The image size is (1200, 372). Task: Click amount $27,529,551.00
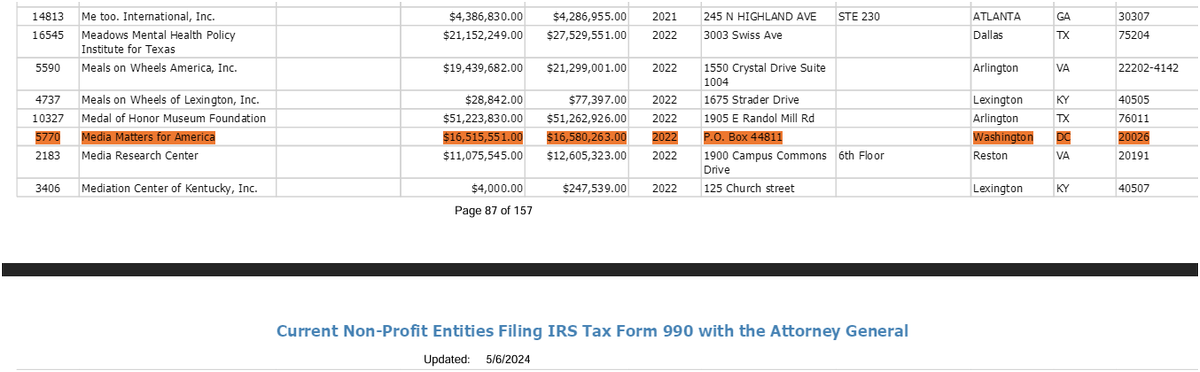[587, 35]
